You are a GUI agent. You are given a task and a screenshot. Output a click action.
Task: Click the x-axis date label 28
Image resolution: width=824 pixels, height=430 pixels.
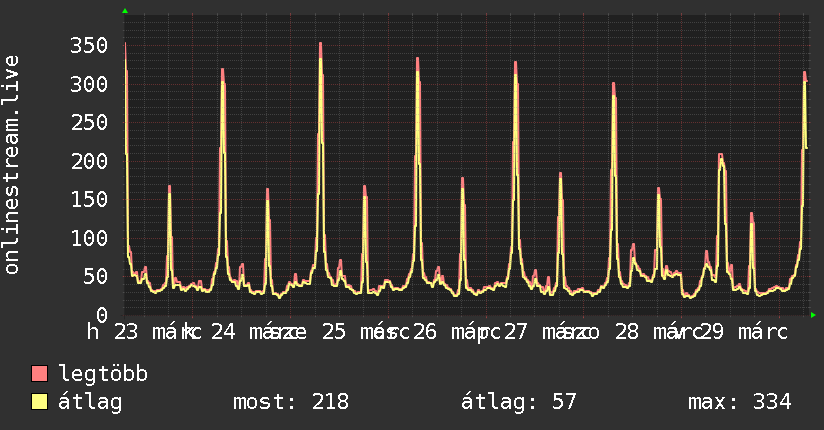(x=627, y=332)
